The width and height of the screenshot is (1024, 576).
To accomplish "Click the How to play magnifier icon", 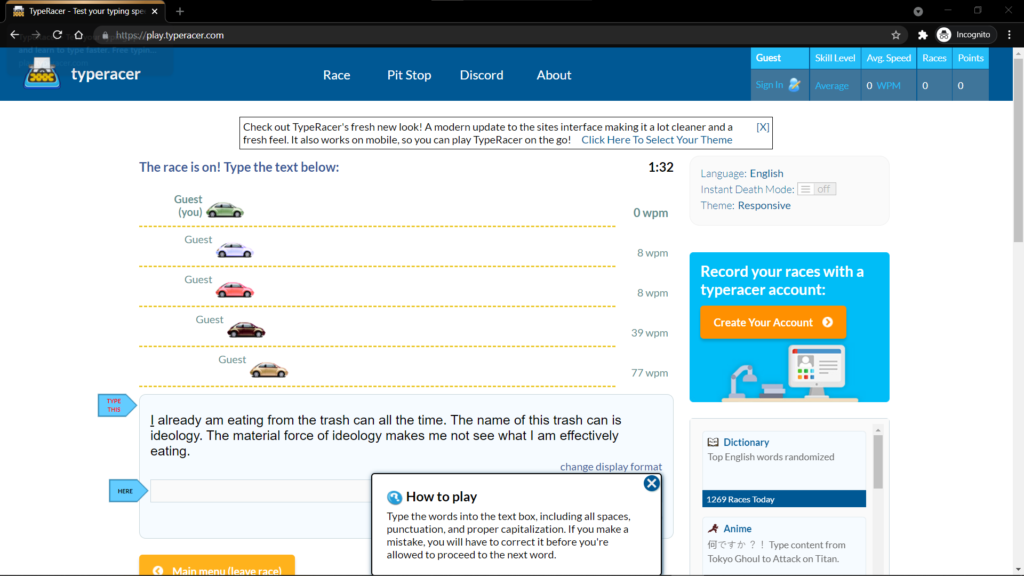I will pos(394,498).
